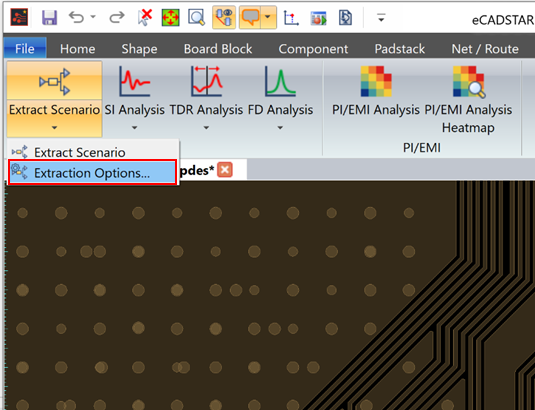Image resolution: width=535 pixels, height=410 pixels.
Task: Click the origin coordinate axes icon
Action: click(x=291, y=17)
